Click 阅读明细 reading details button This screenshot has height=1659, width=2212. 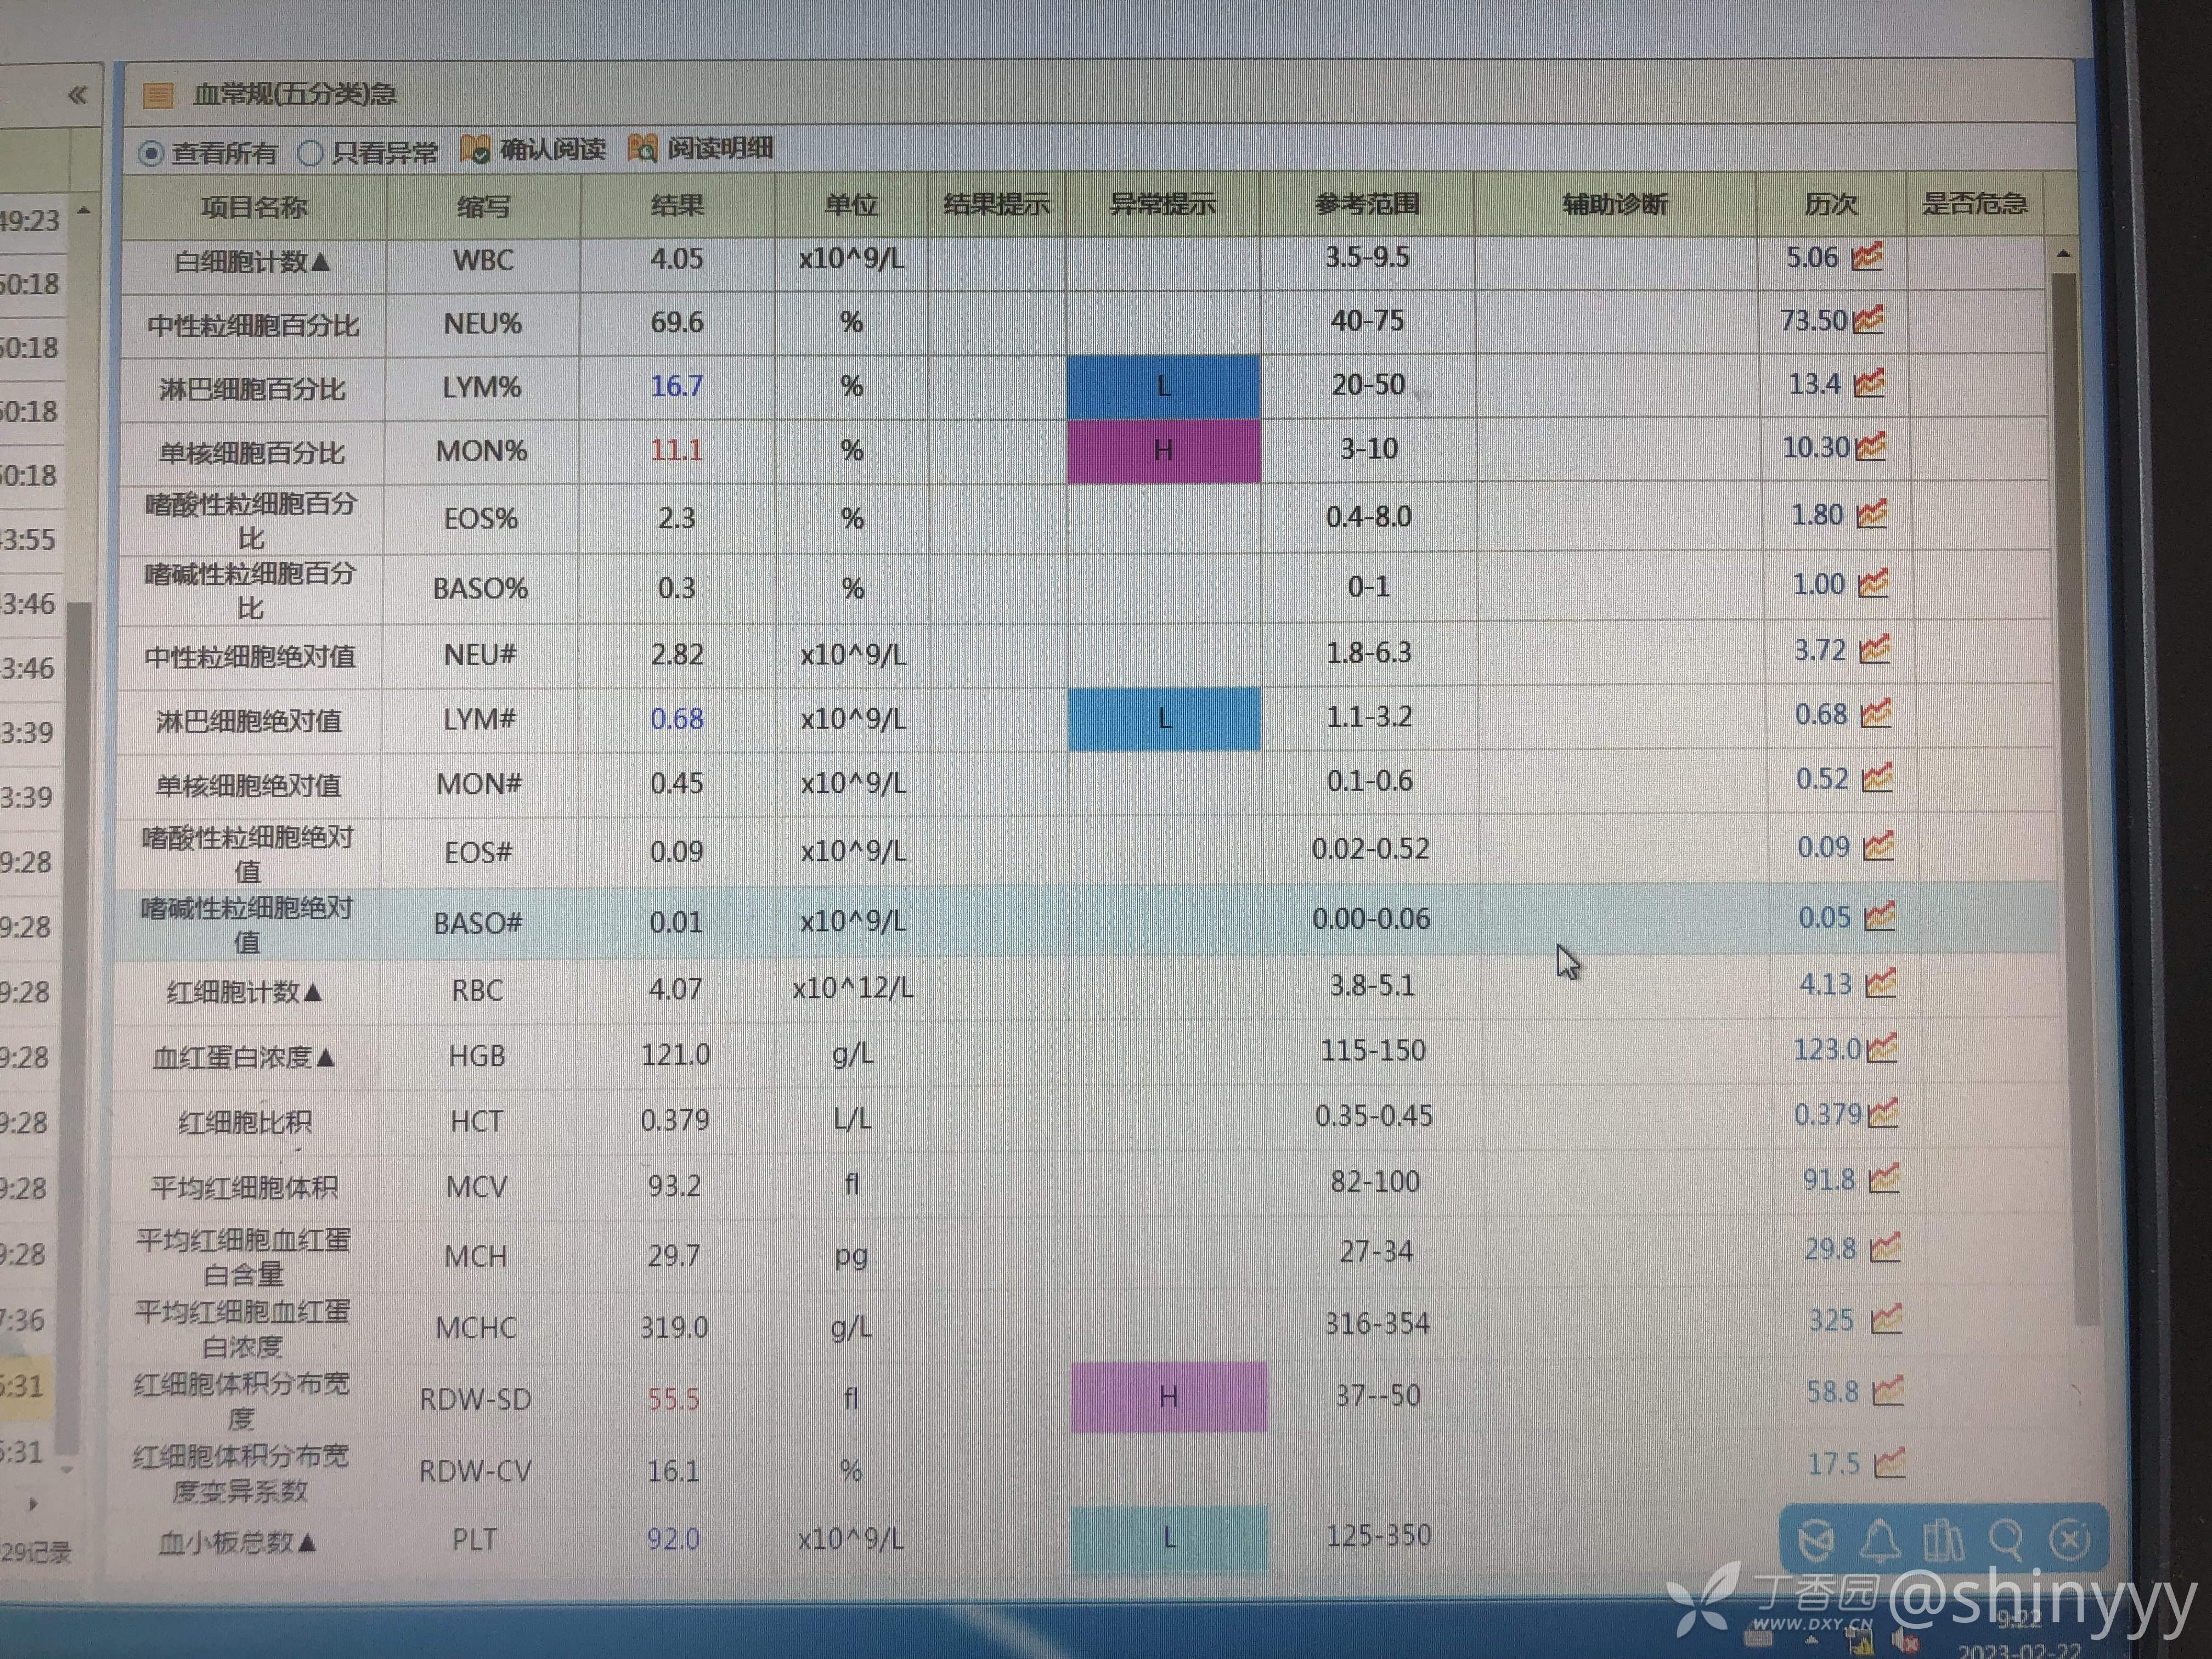701,149
